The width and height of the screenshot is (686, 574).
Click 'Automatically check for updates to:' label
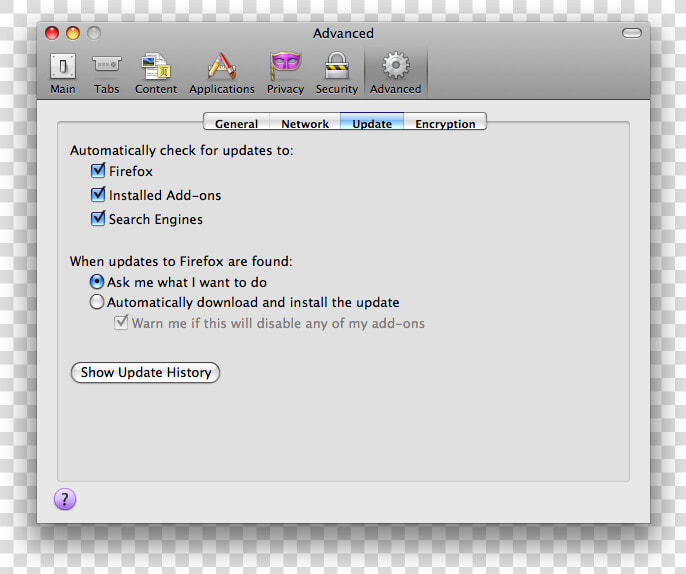click(x=182, y=150)
